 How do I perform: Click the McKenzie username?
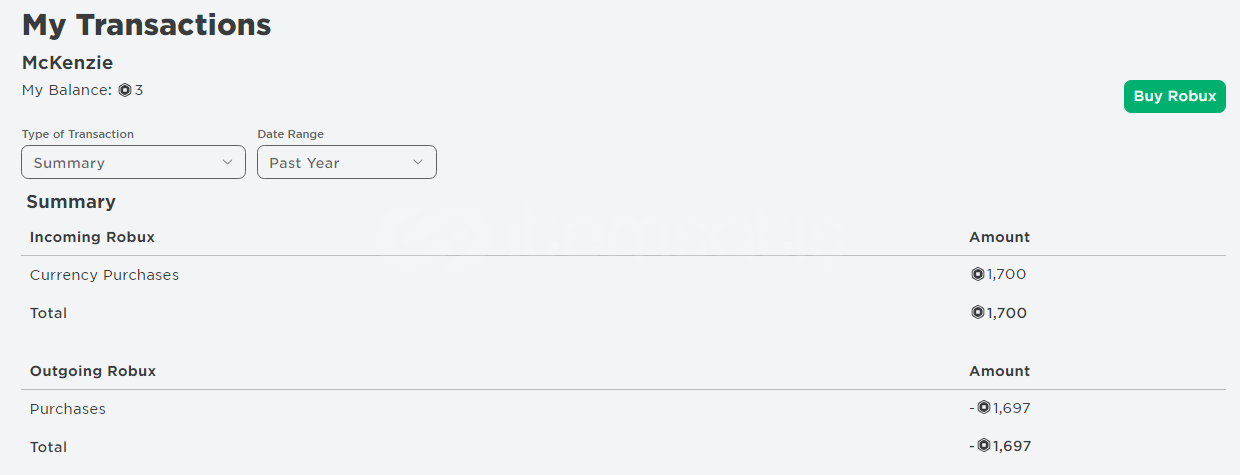tap(67, 63)
